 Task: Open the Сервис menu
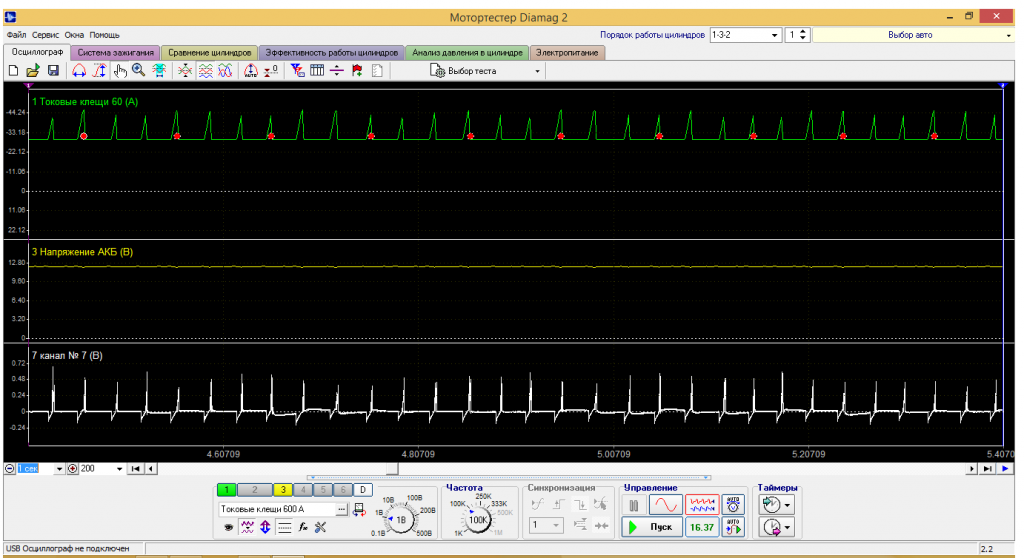click(x=45, y=35)
